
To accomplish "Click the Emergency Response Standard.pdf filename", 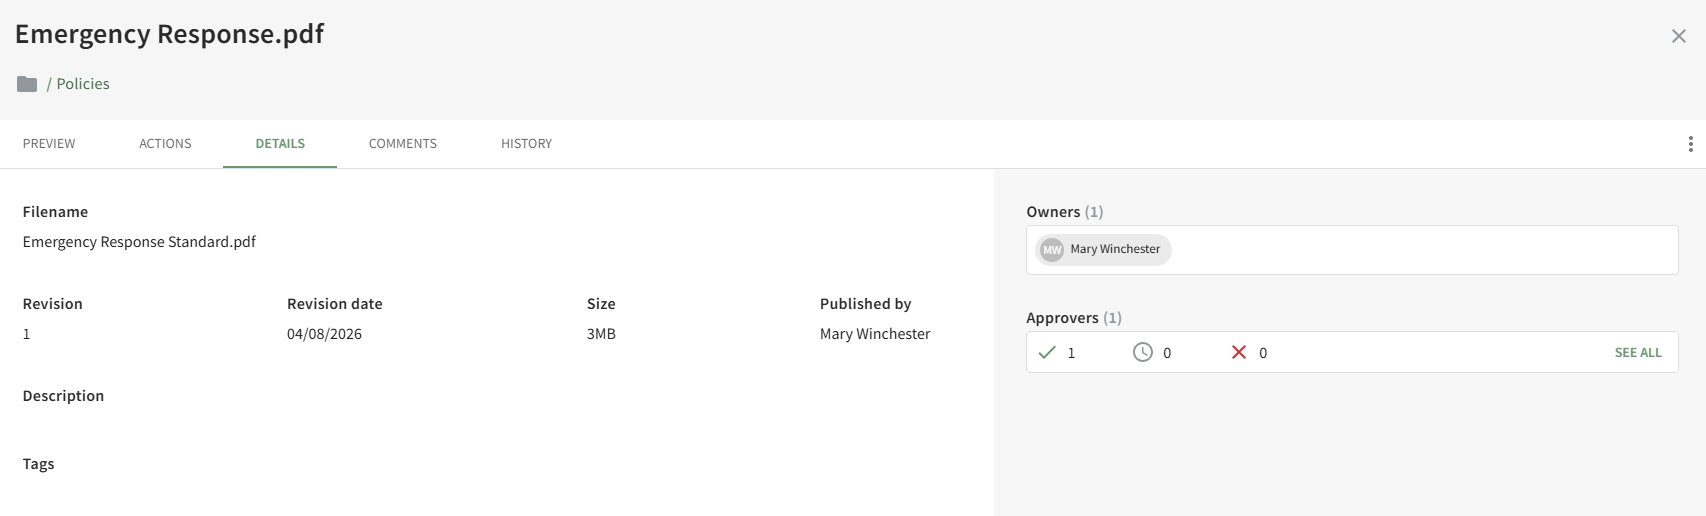I will 139,242.
